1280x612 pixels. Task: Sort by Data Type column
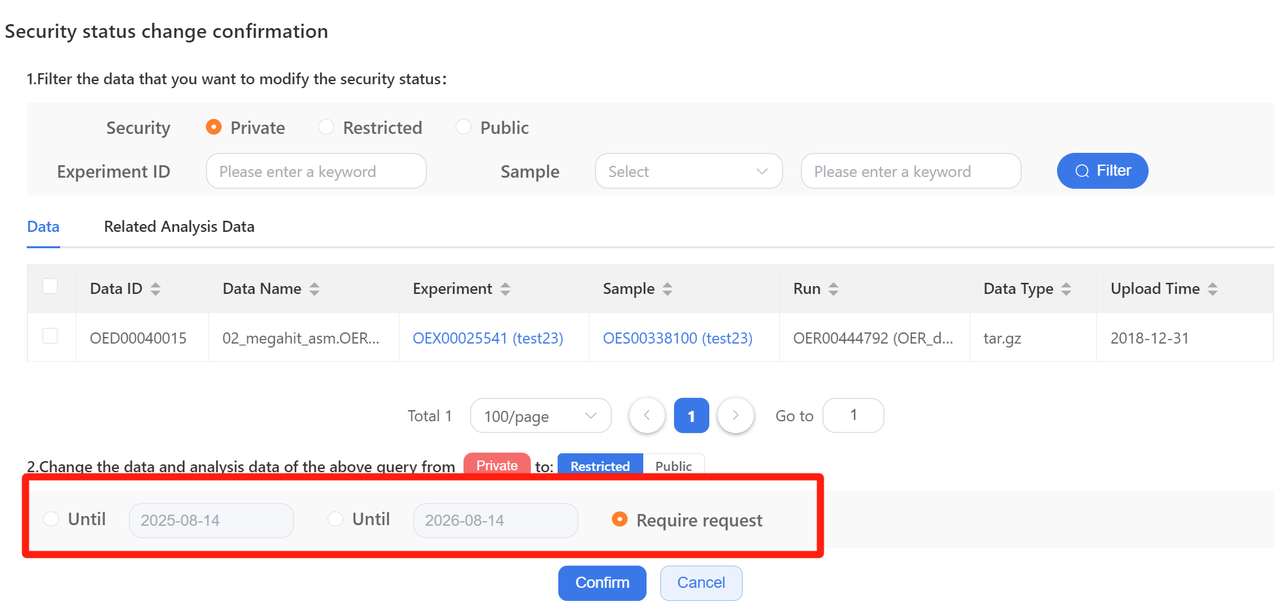[1066, 289]
